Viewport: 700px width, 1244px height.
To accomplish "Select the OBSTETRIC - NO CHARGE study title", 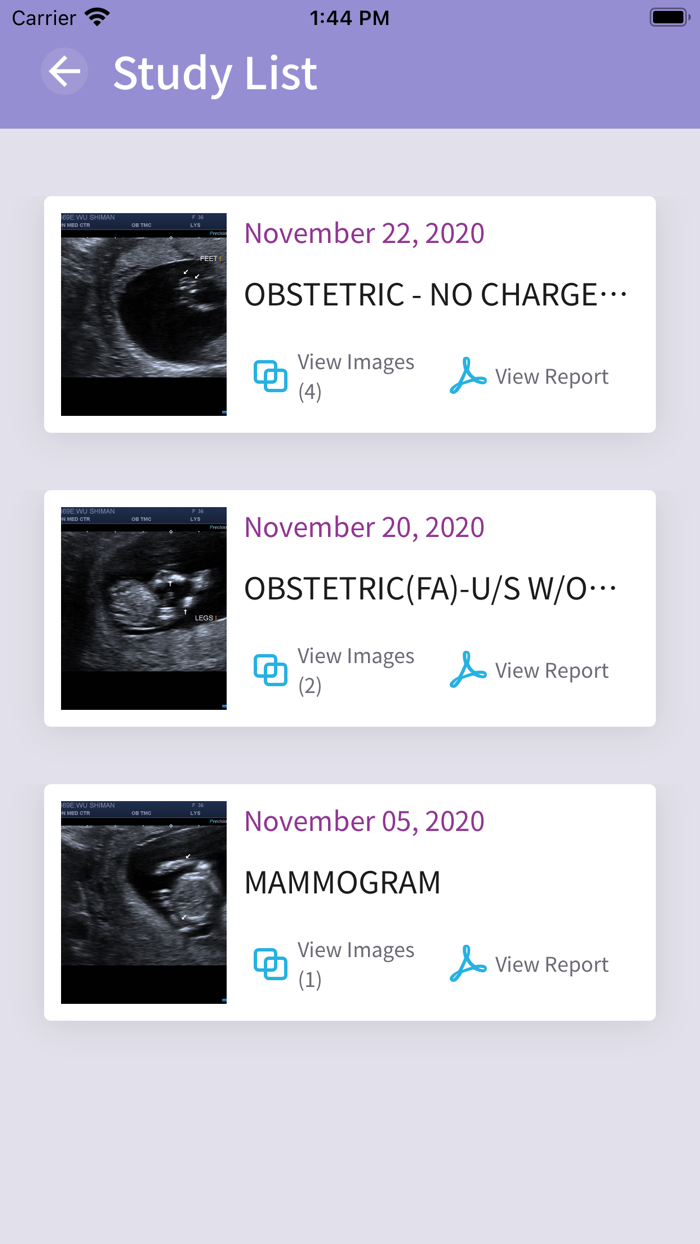I will click(435, 294).
